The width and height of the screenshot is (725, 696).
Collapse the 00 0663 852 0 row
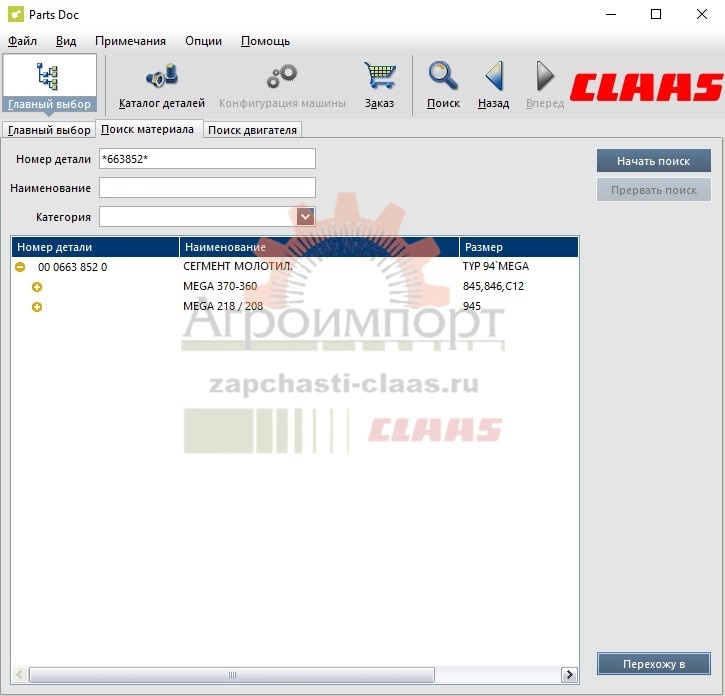click(20, 267)
